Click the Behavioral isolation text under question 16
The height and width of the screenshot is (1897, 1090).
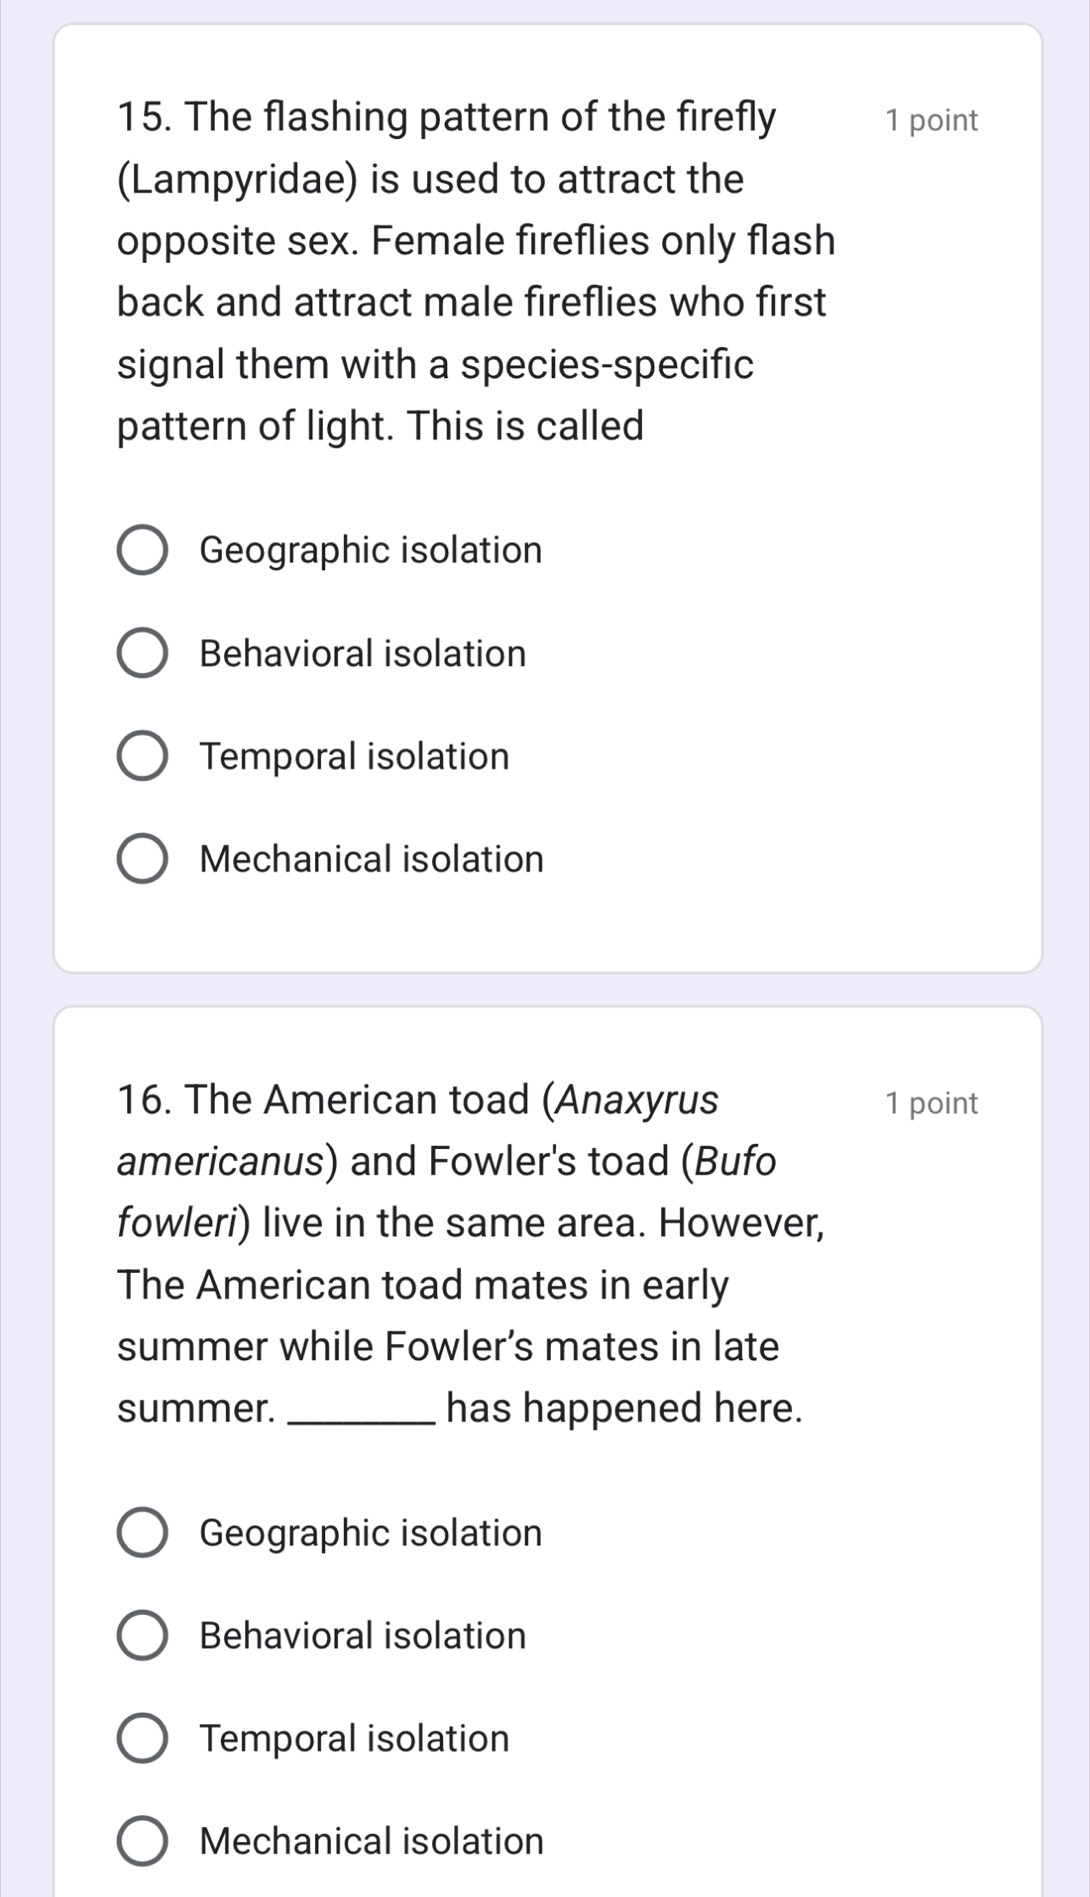(363, 1636)
